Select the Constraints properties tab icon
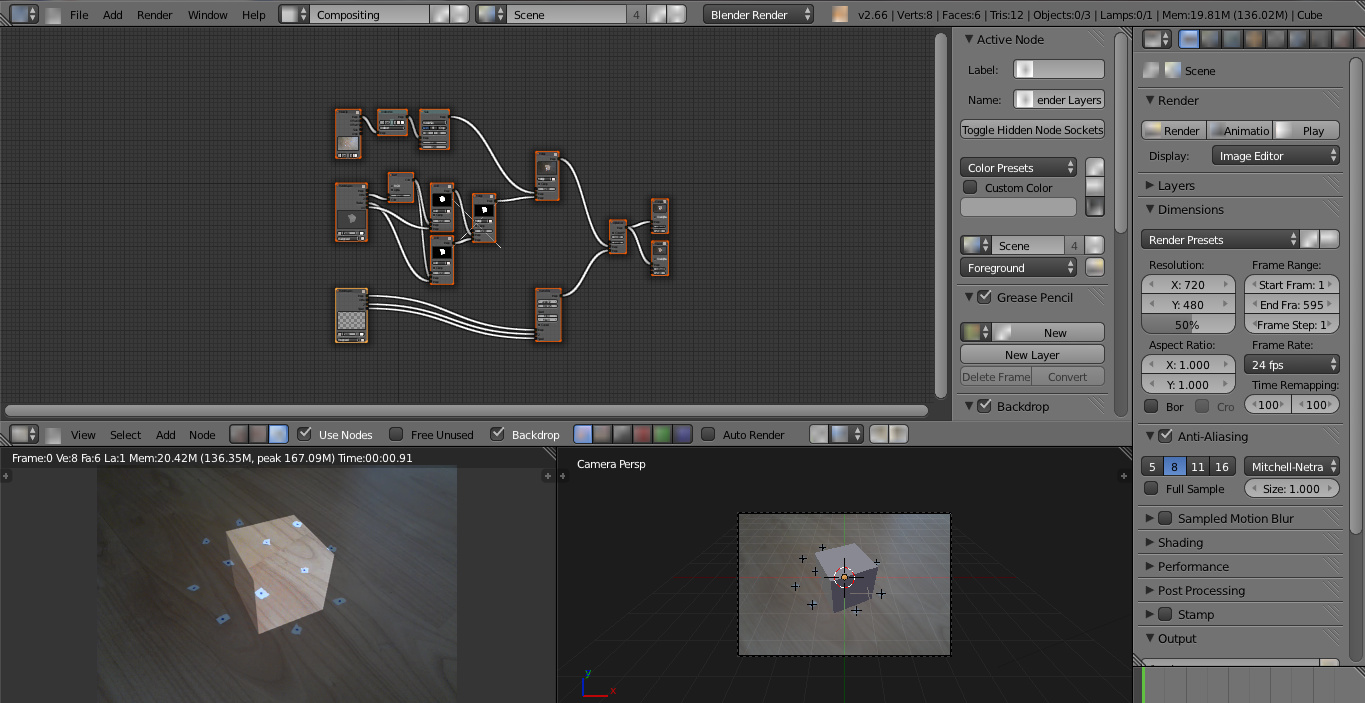 coord(1298,39)
